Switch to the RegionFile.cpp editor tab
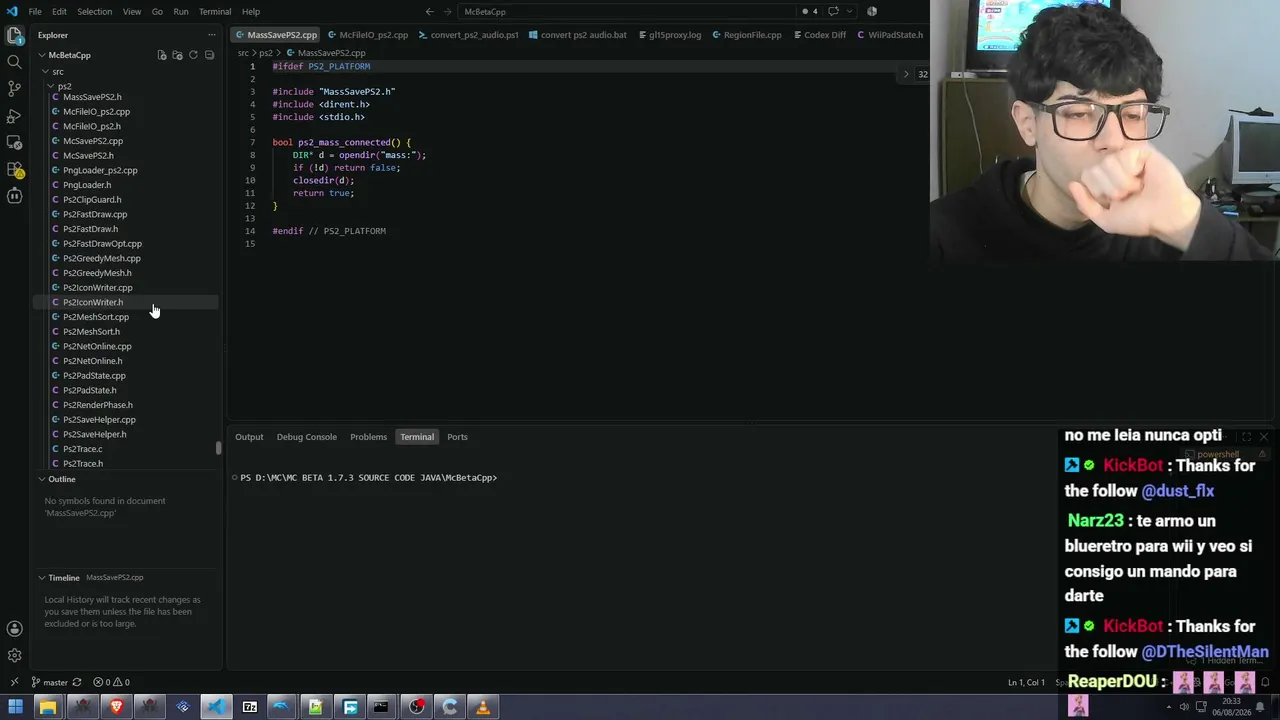The height and width of the screenshot is (720, 1280). click(x=746, y=35)
